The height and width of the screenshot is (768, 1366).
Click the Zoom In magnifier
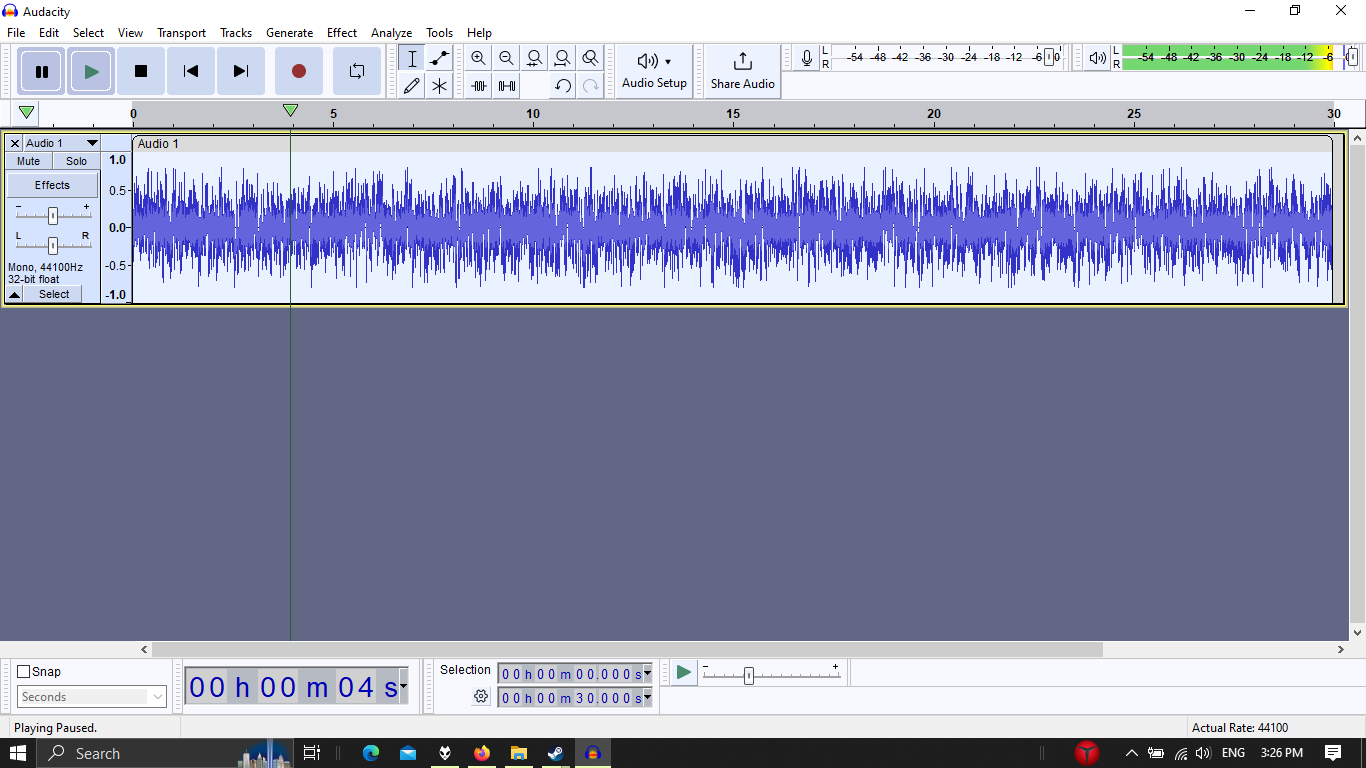(x=479, y=58)
